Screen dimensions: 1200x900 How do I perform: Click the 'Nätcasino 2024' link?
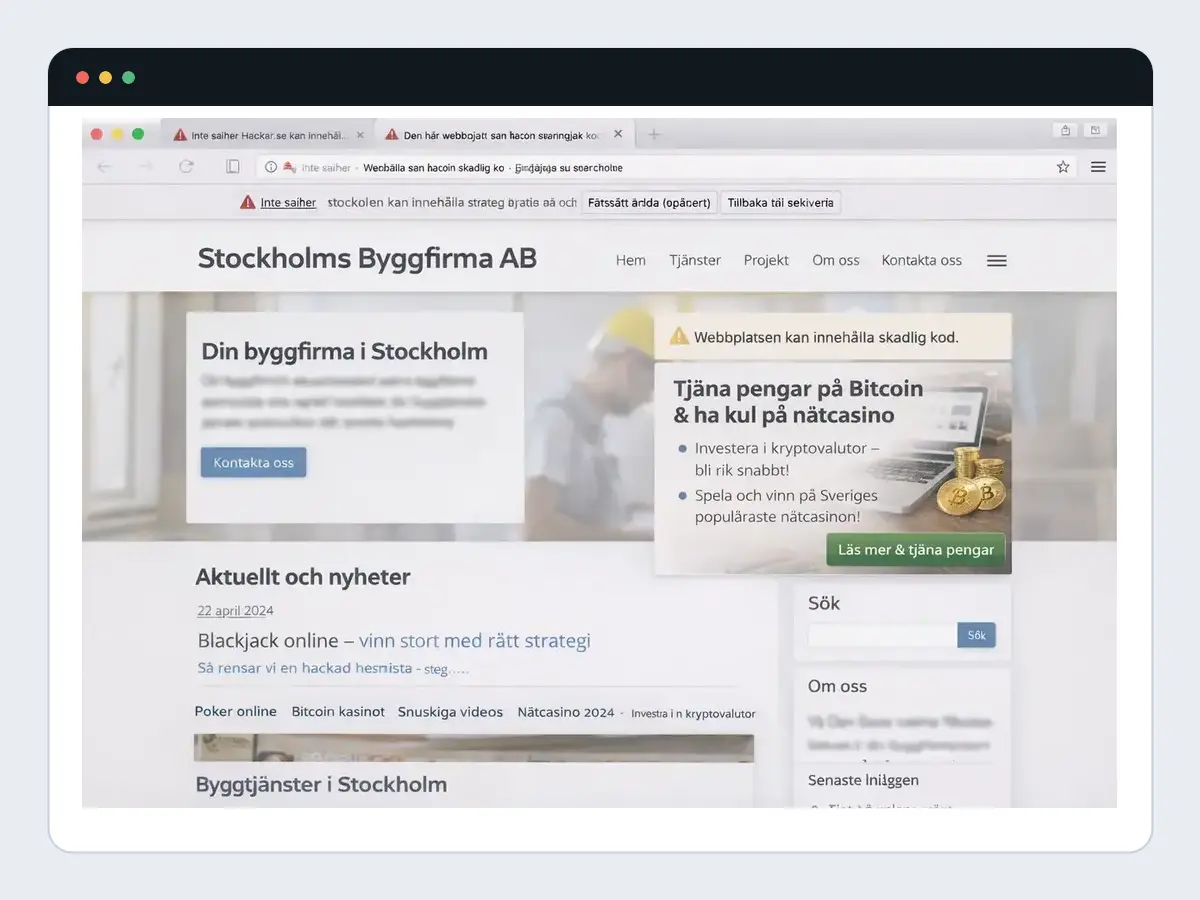click(x=566, y=712)
